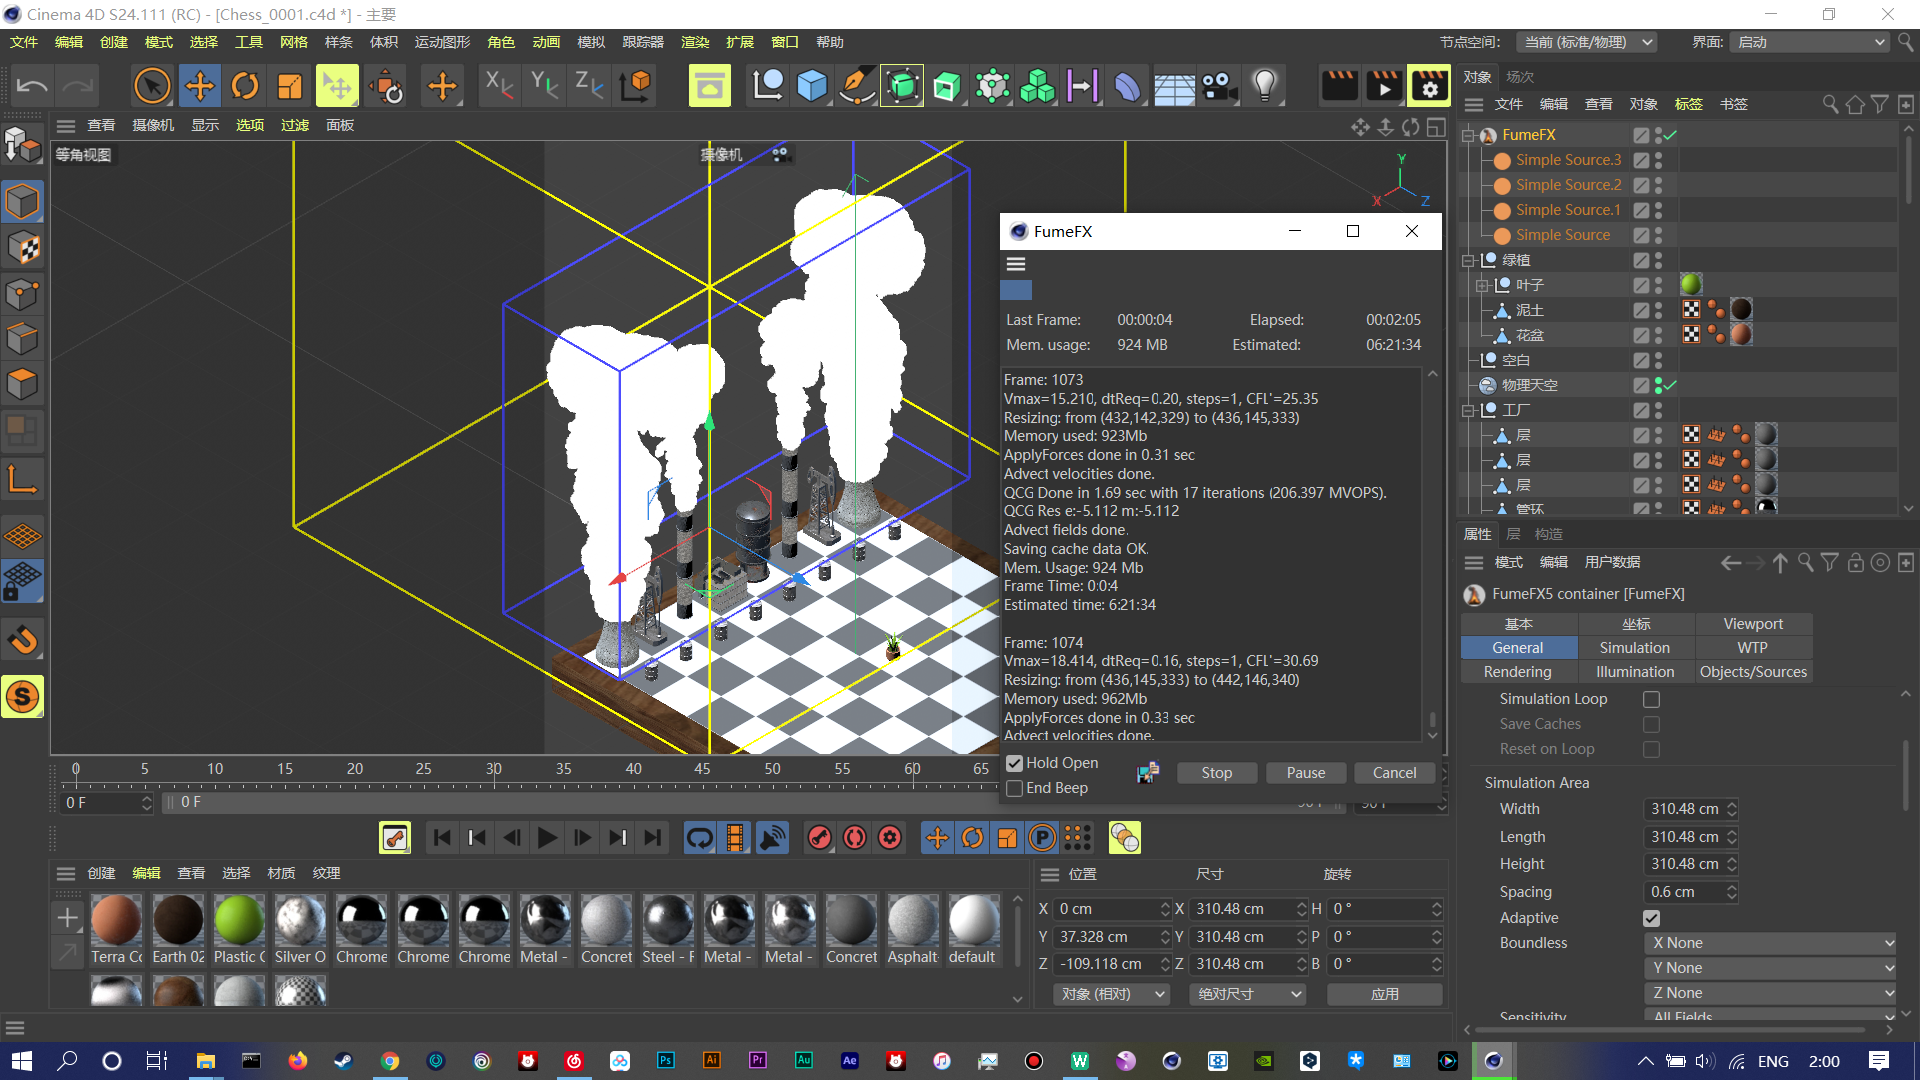
Task: Click Record Active Objects button
Action: point(820,837)
